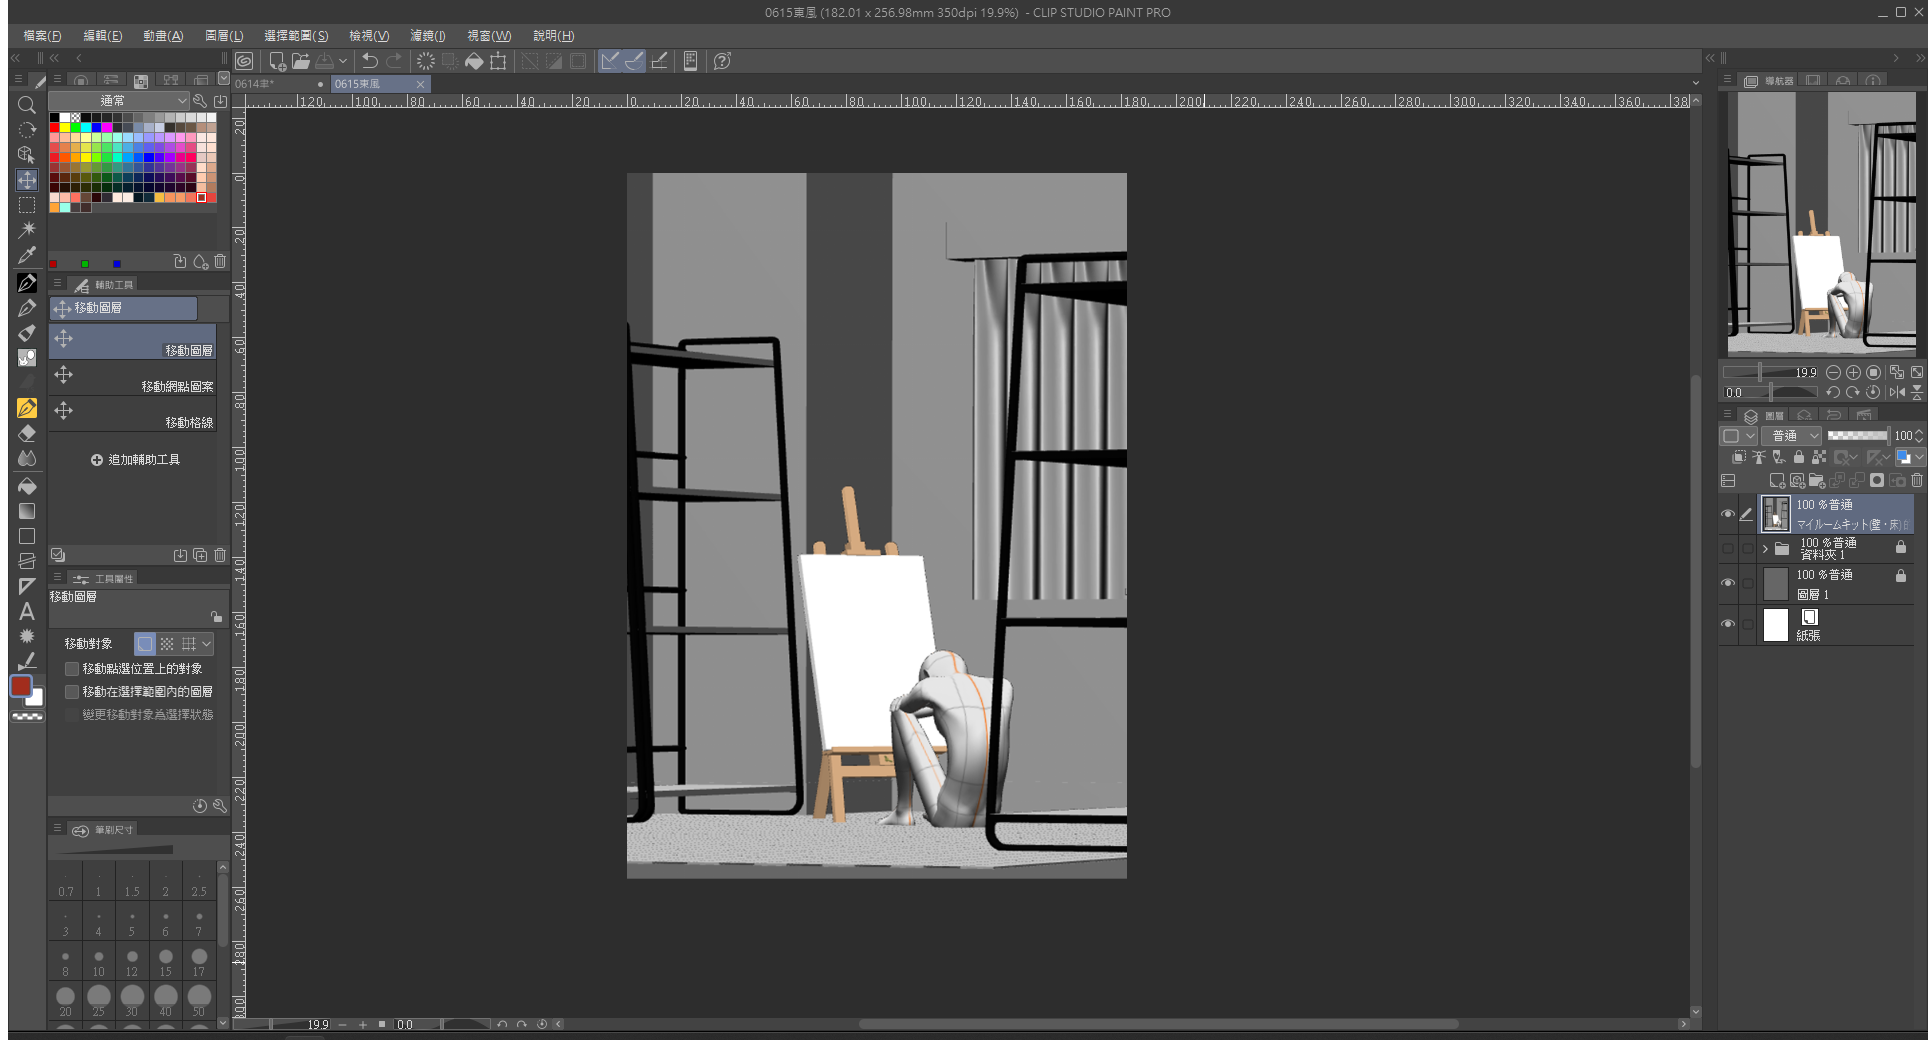Select the Fill bucket tool in toolbox

coord(27,486)
